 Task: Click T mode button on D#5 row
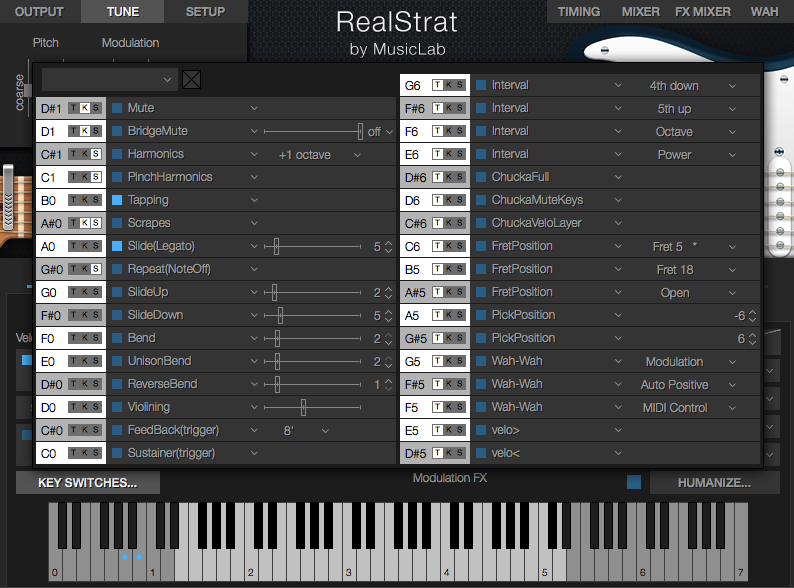click(437, 453)
